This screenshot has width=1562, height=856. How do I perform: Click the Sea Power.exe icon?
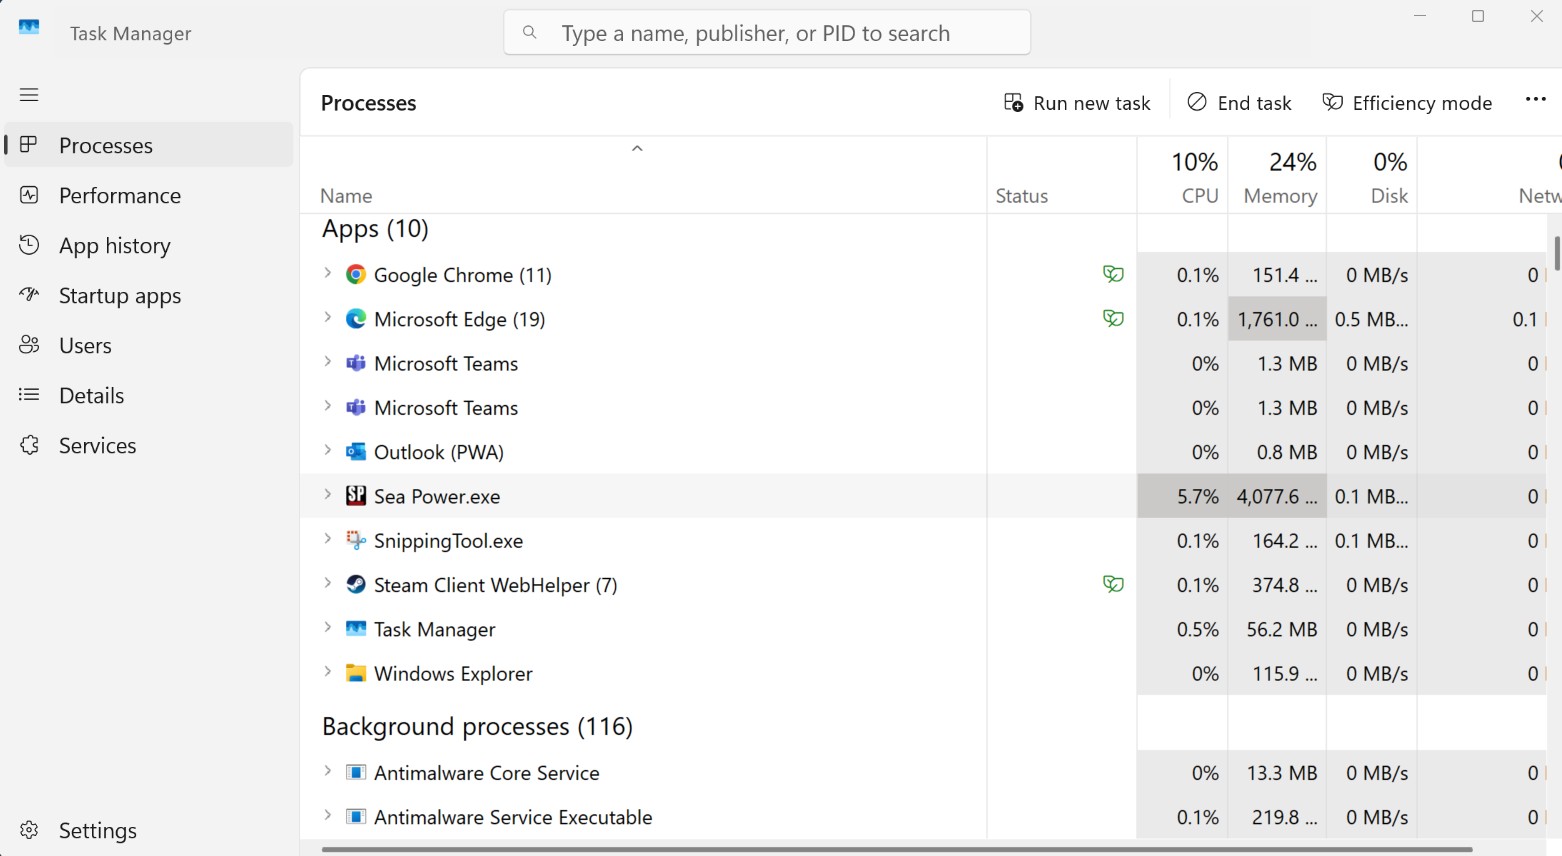pos(355,496)
